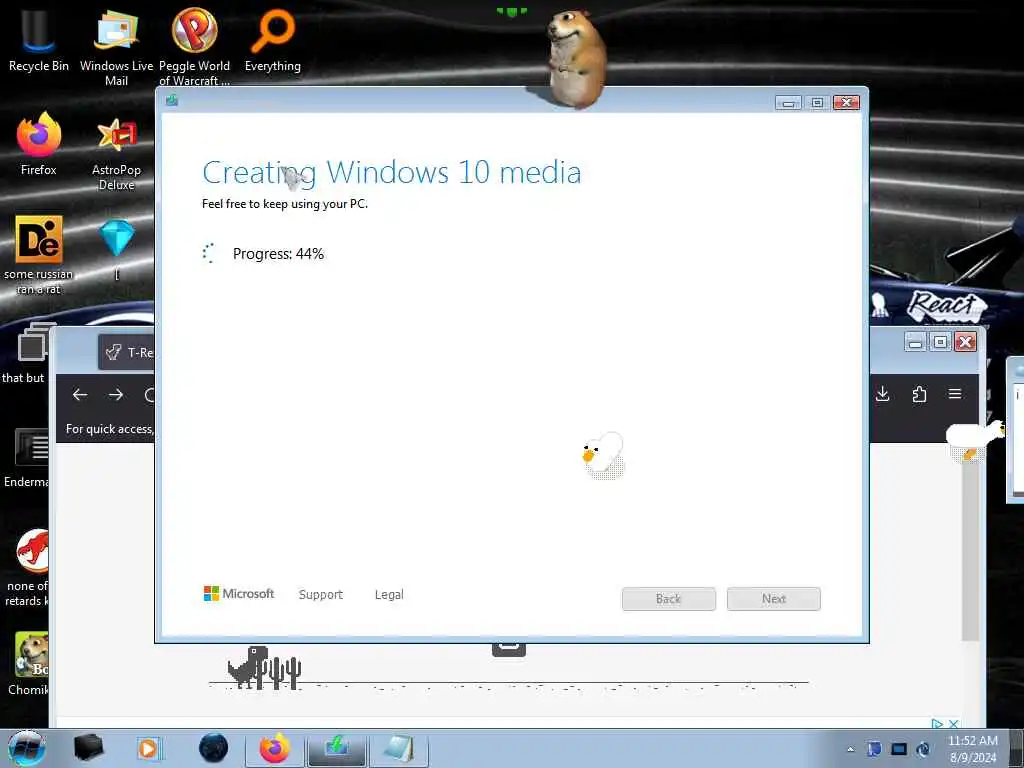
Task: Go back in the Firefox window
Action: click(x=80, y=394)
